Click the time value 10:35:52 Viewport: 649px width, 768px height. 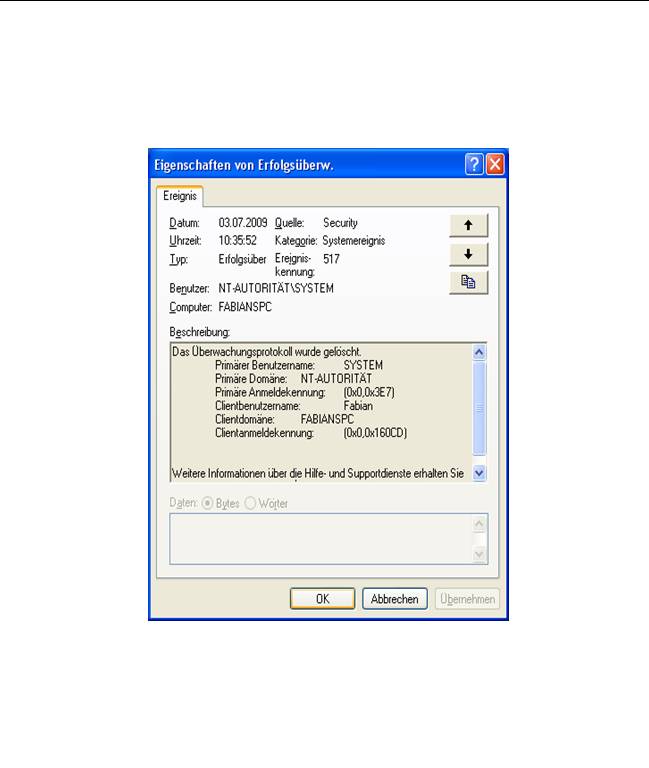tap(237, 240)
